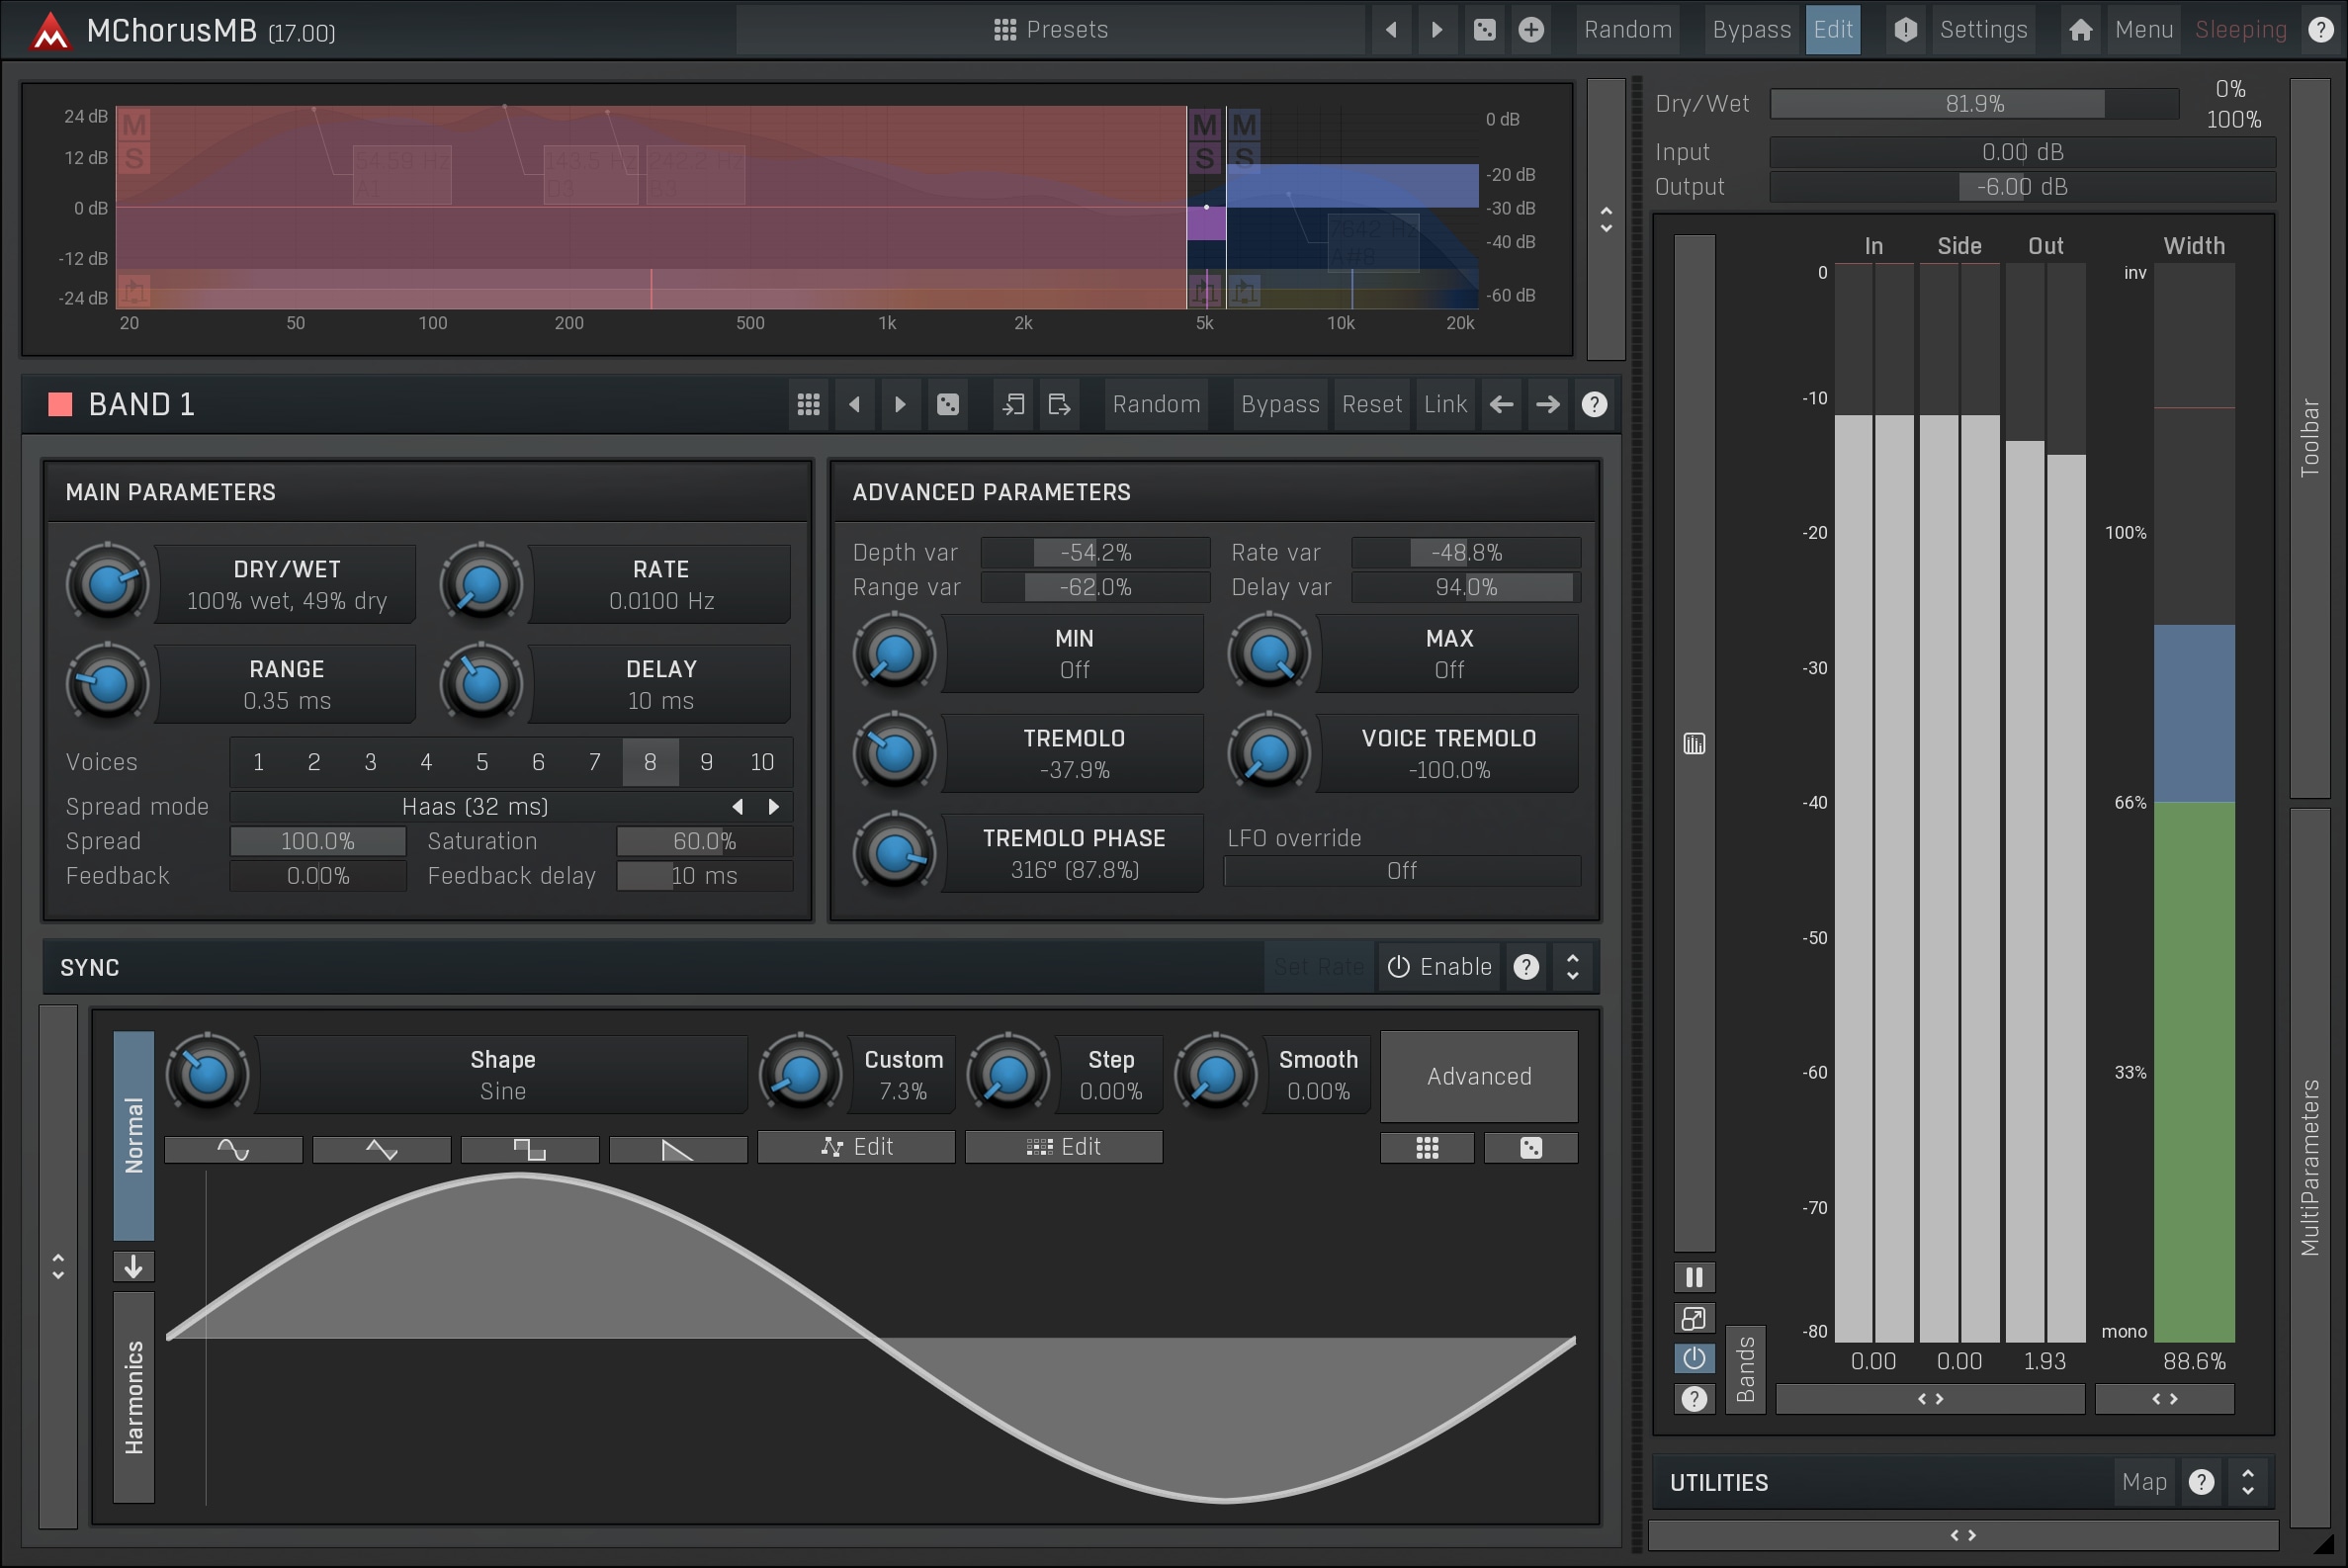Switch to the Harmonics tab
Image resolution: width=2348 pixels, height=1568 pixels.
coord(134,1397)
